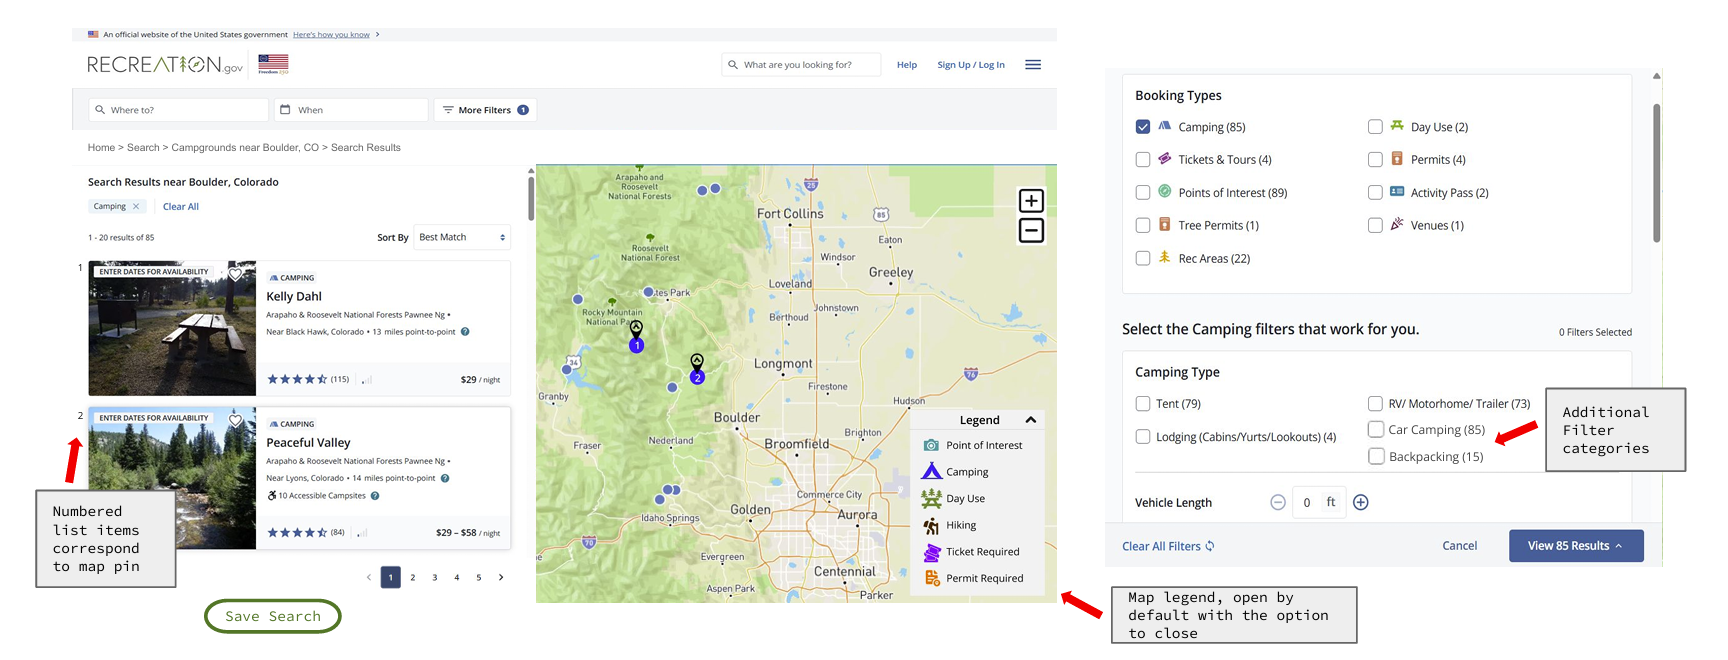Click Here's how you know link

pyautogui.click(x=331, y=35)
